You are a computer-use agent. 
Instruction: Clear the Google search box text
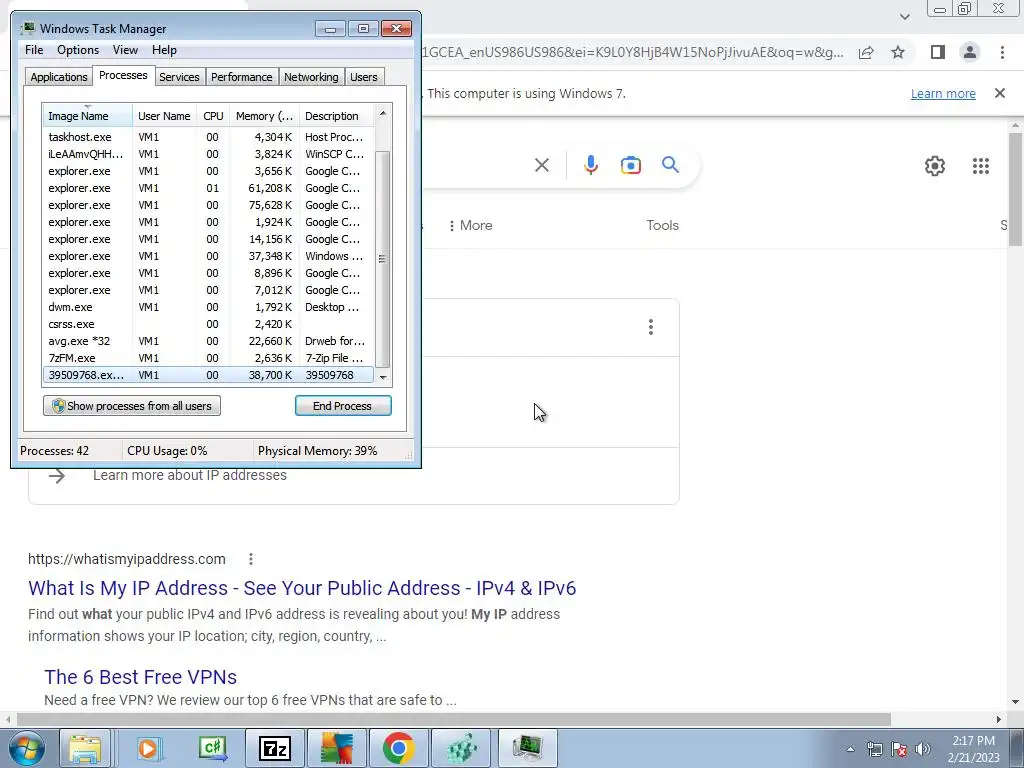pyautogui.click(x=541, y=165)
